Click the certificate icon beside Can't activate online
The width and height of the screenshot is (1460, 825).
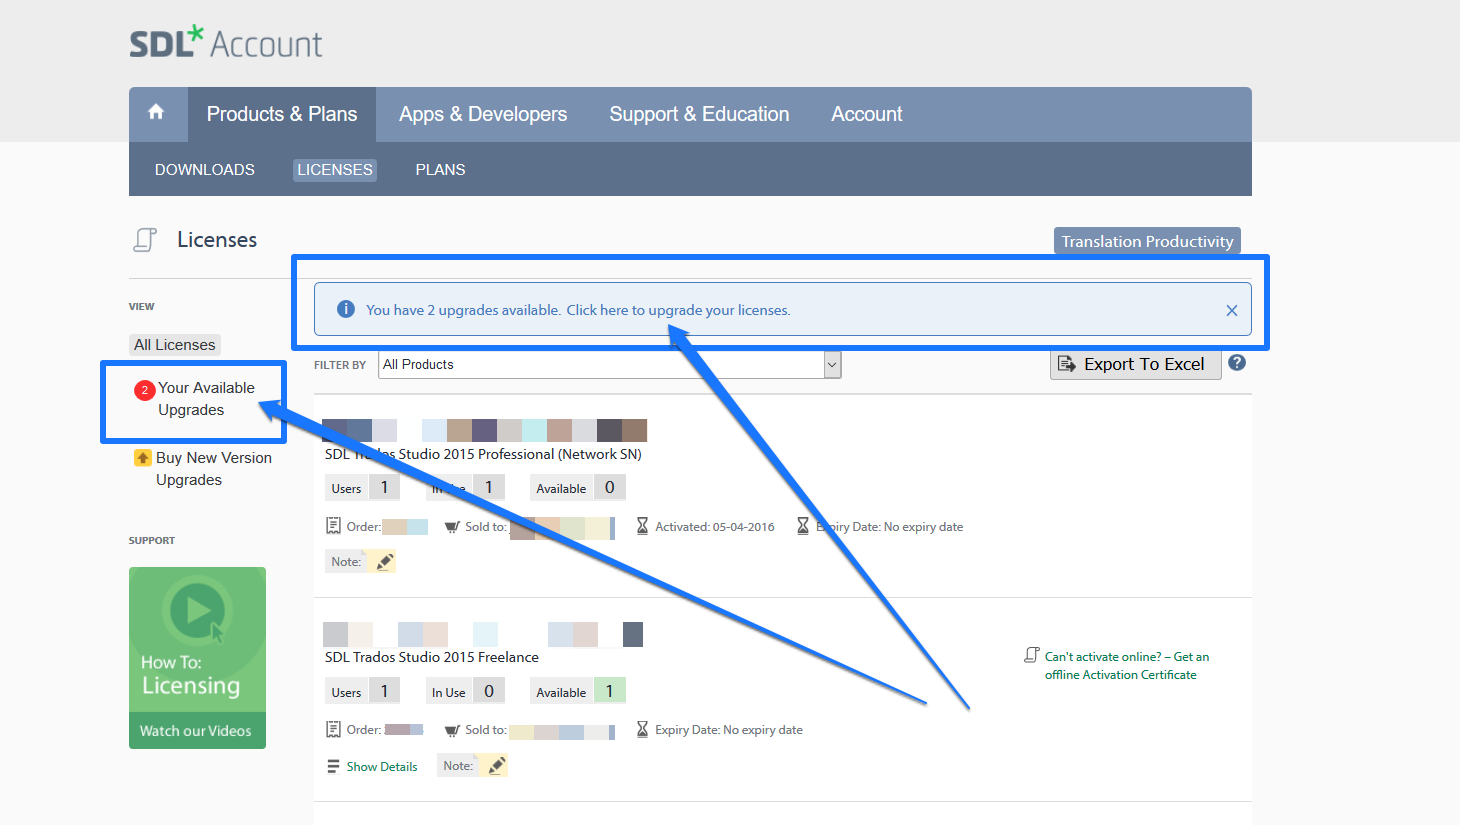pos(1032,655)
